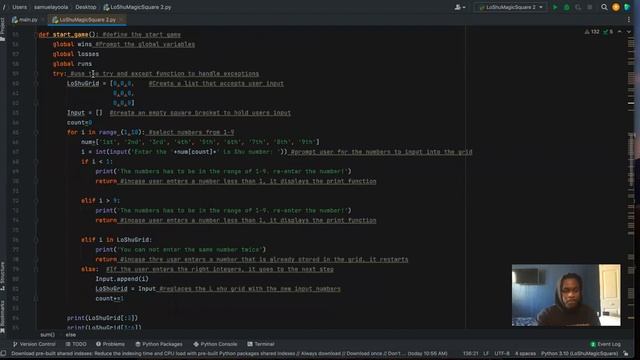Viewport: 640px width, 360px height.
Task: Place cursor on 'count+=1' line
Action: pyautogui.click(x=109, y=299)
